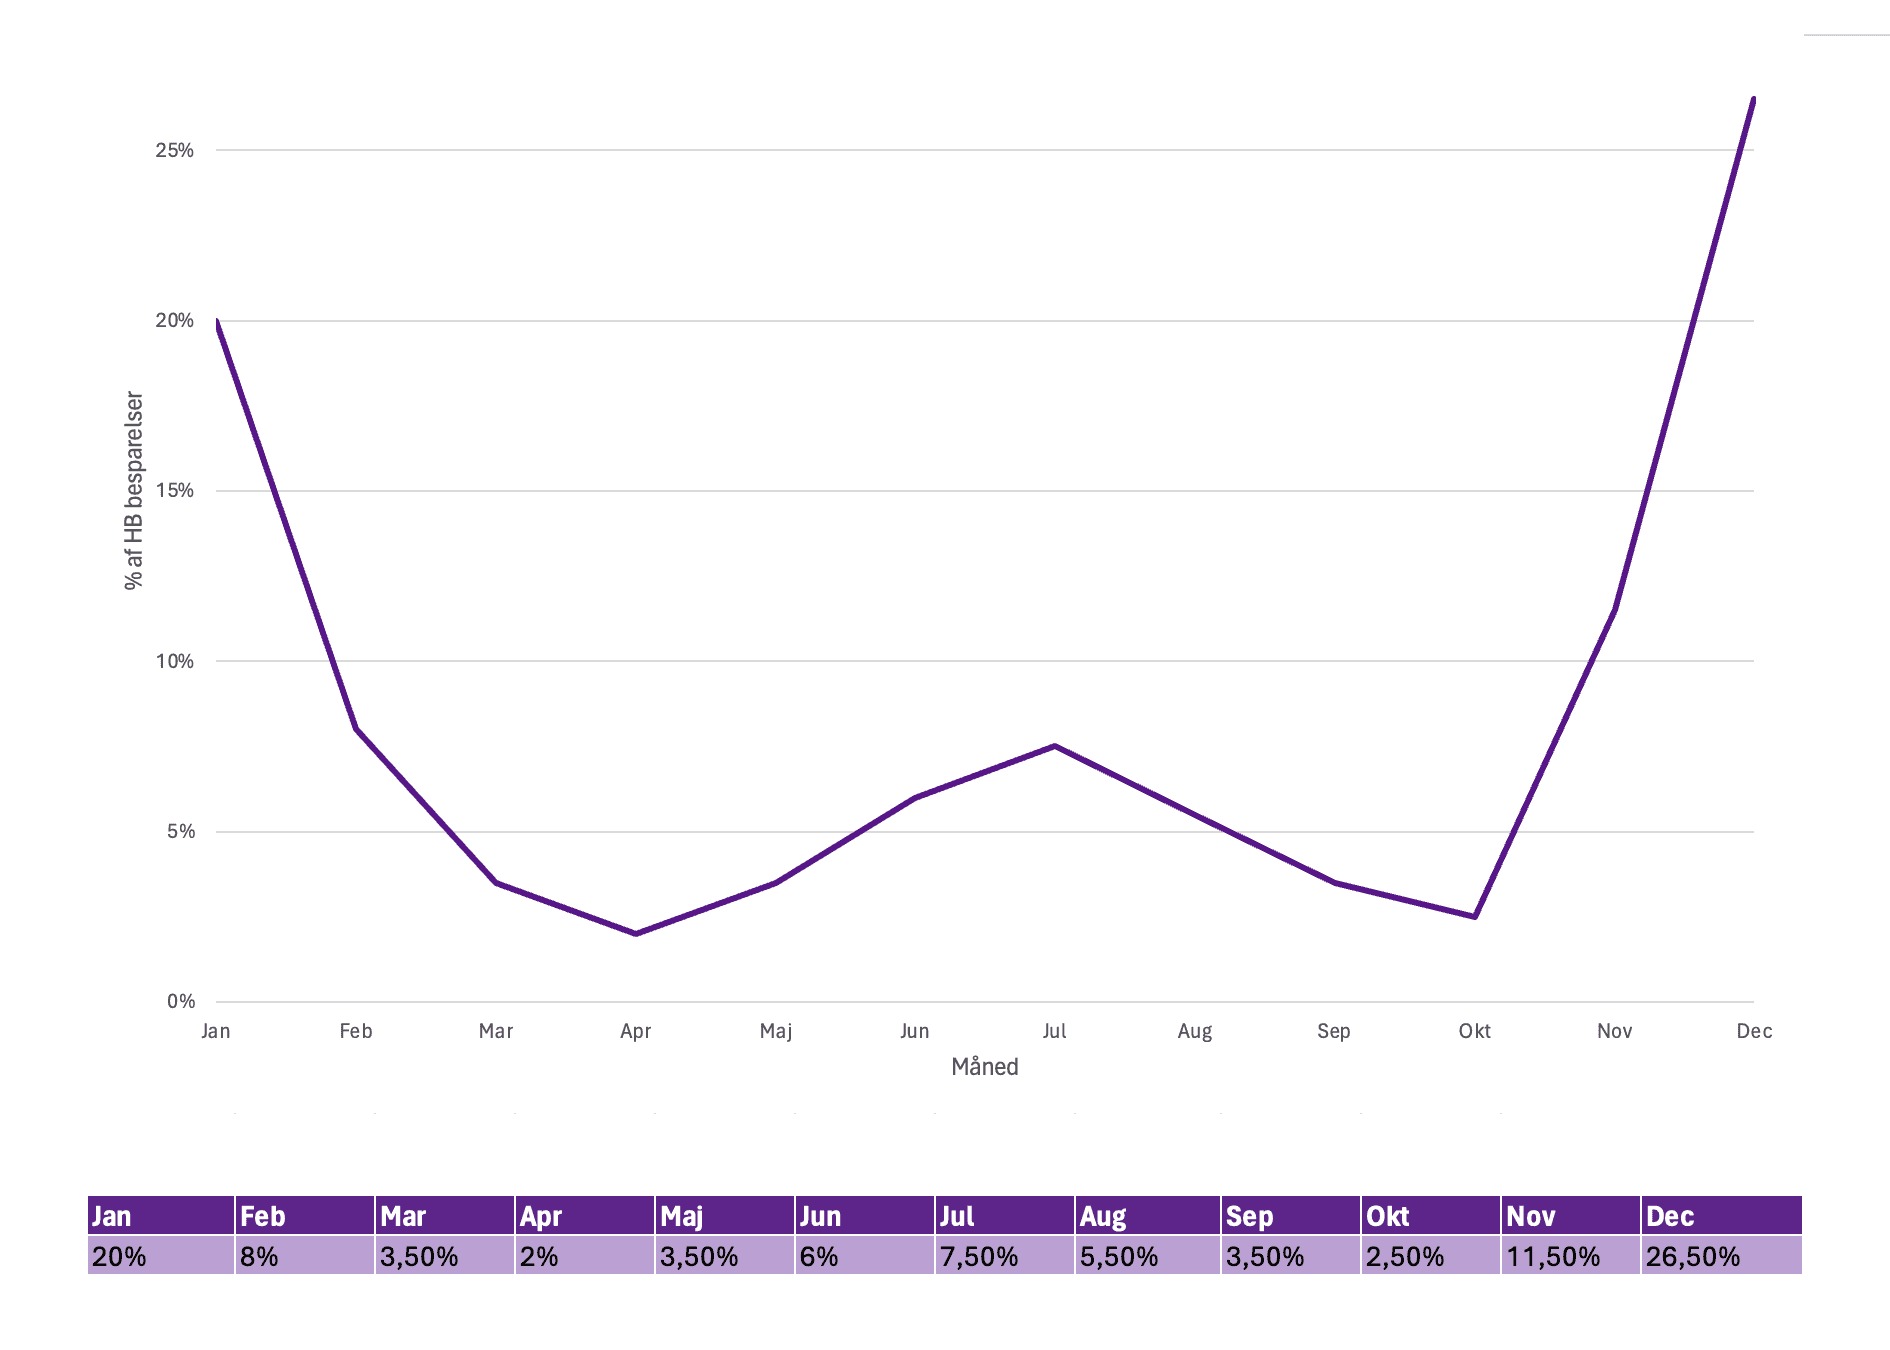Click the 7,50% value under Jul

point(1004,1256)
